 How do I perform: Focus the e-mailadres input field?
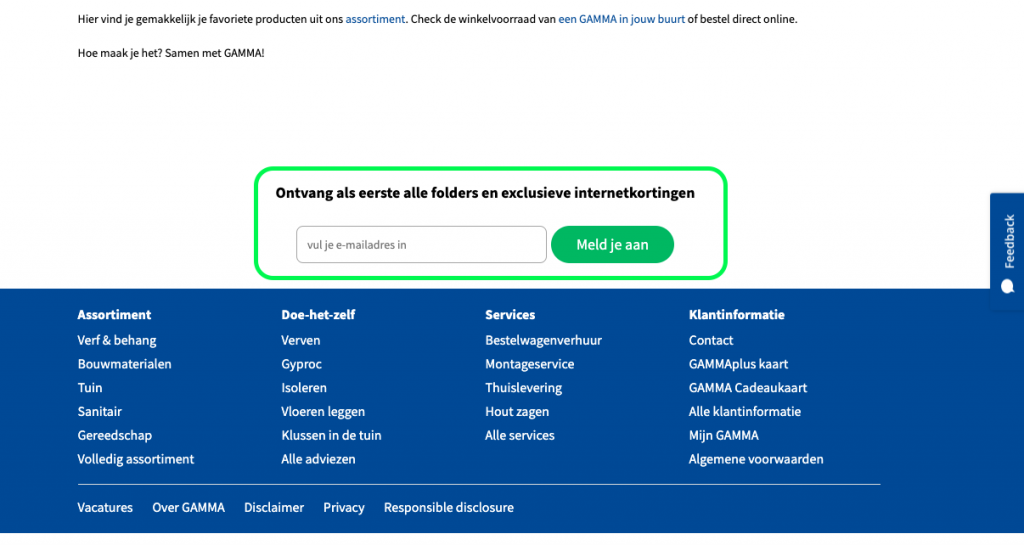[x=421, y=245]
